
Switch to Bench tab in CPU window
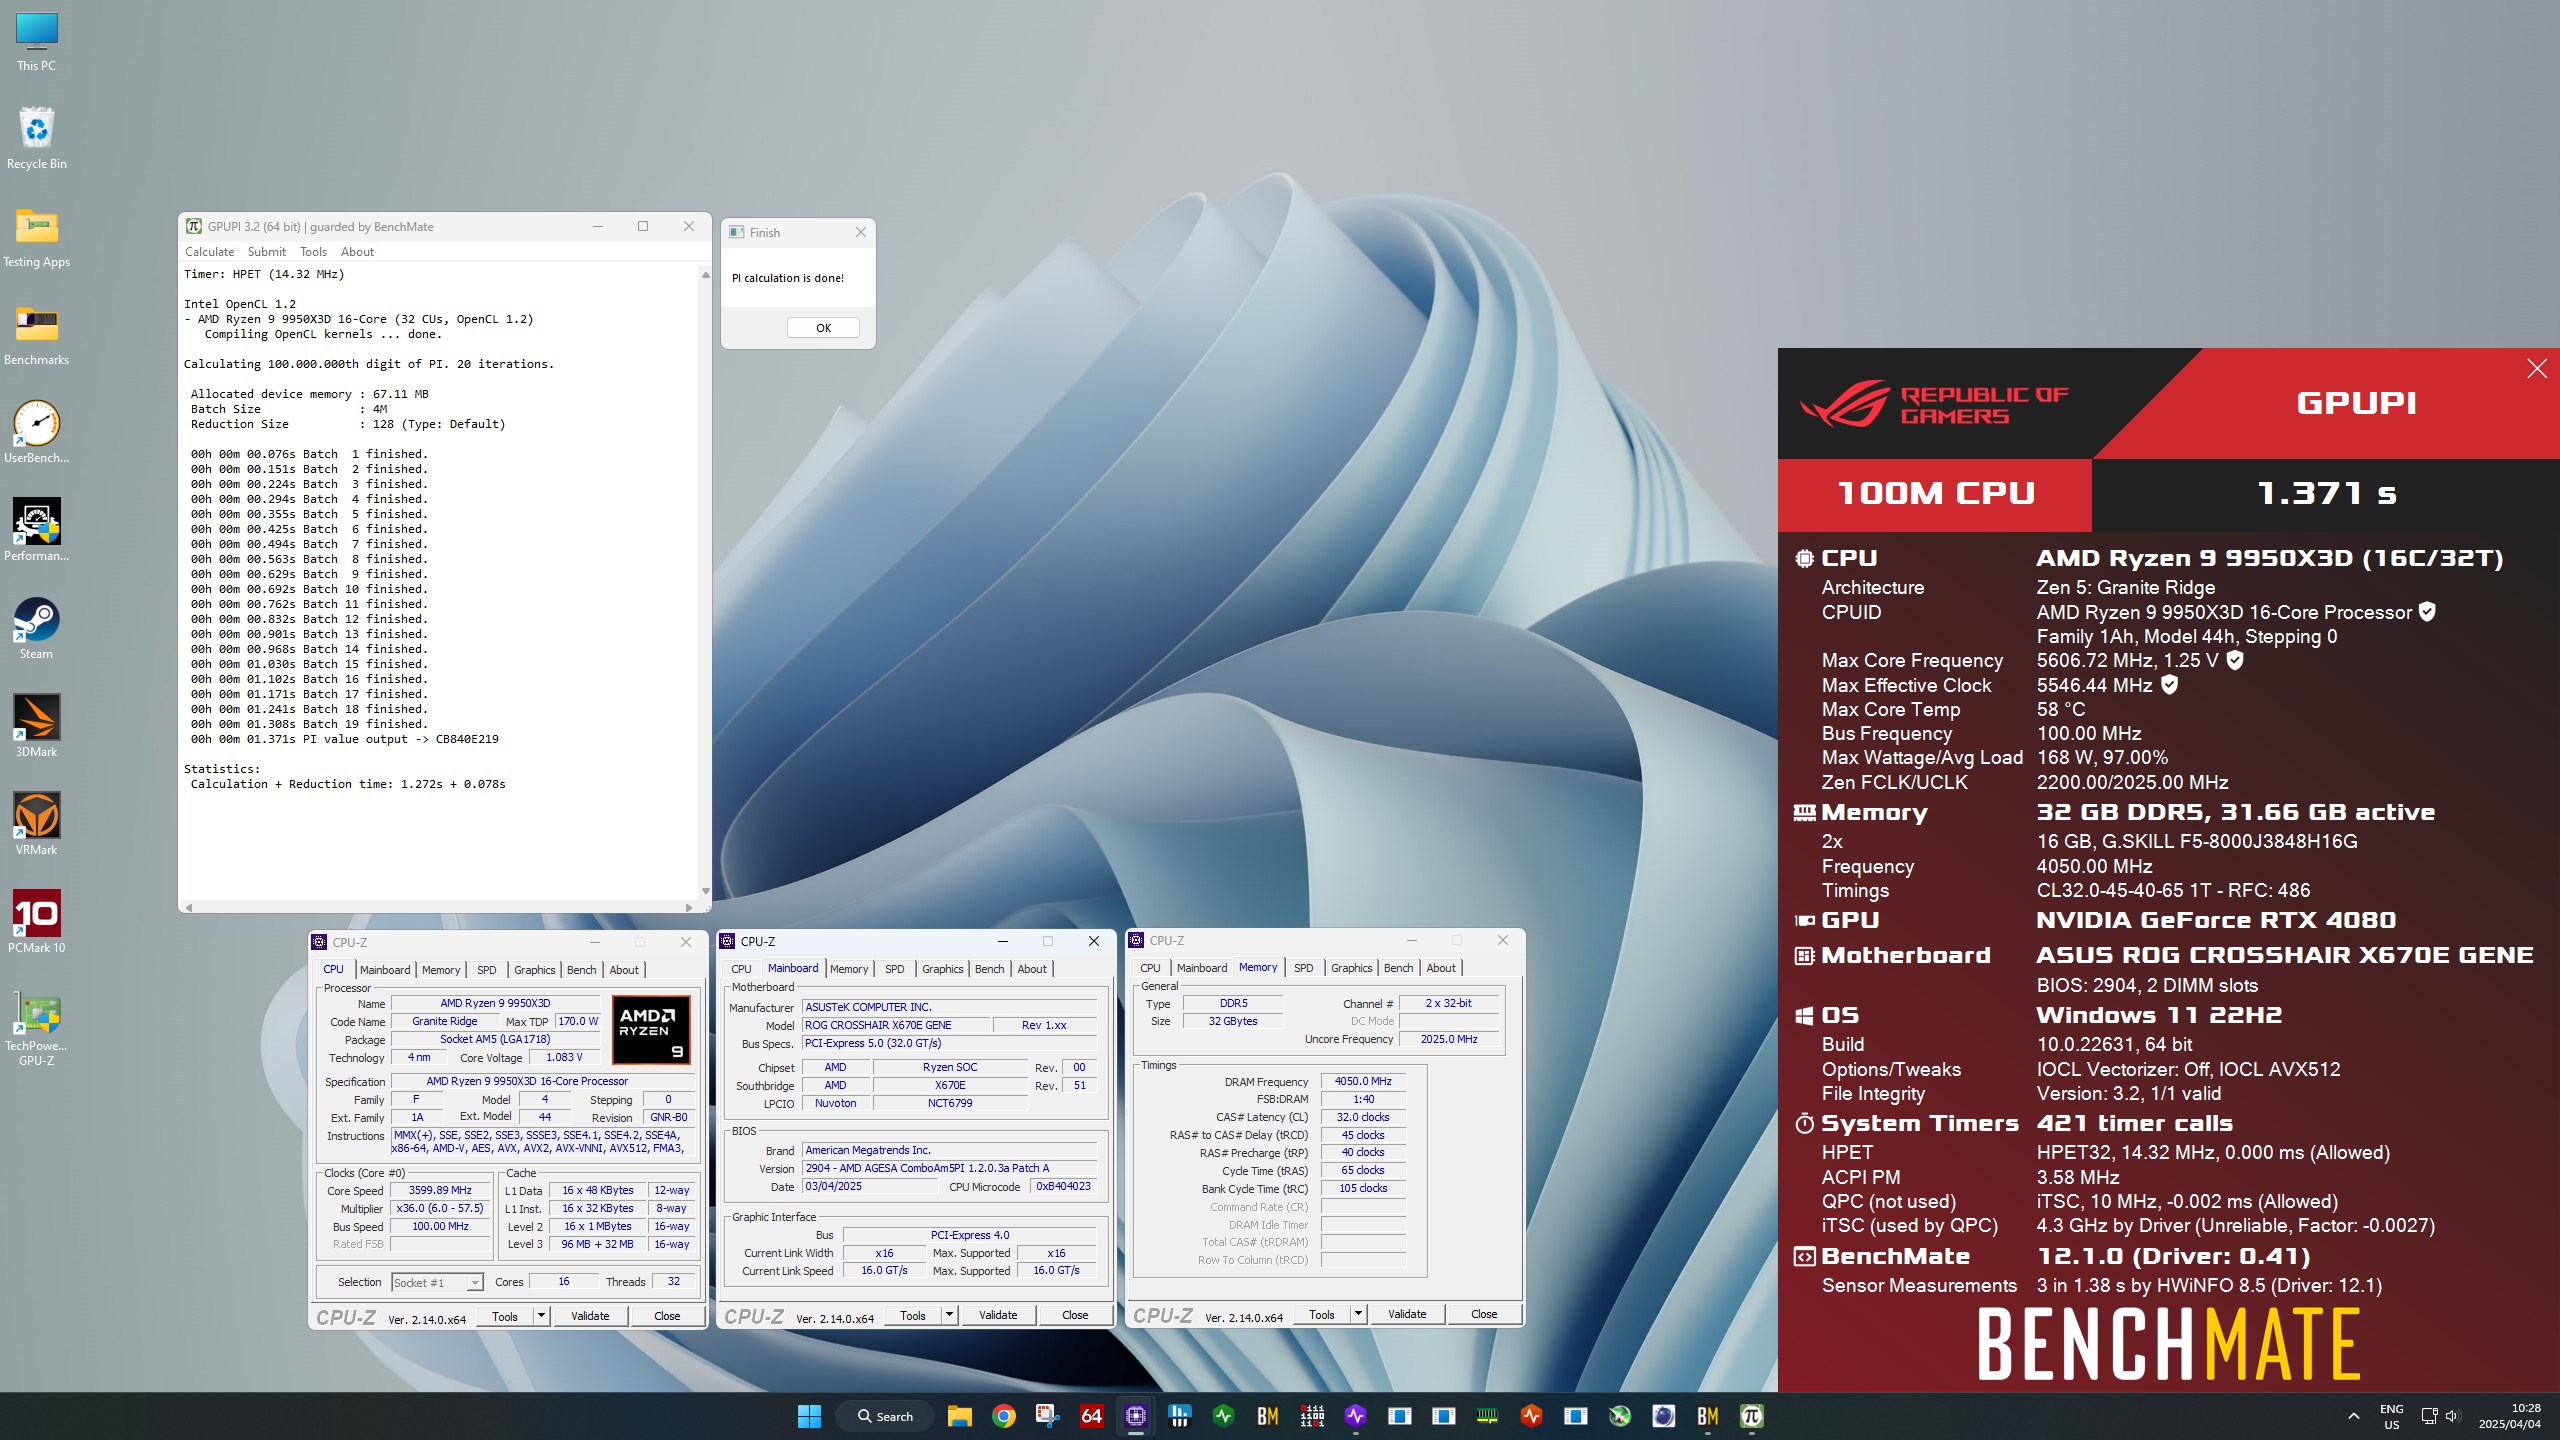coord(581,970)
